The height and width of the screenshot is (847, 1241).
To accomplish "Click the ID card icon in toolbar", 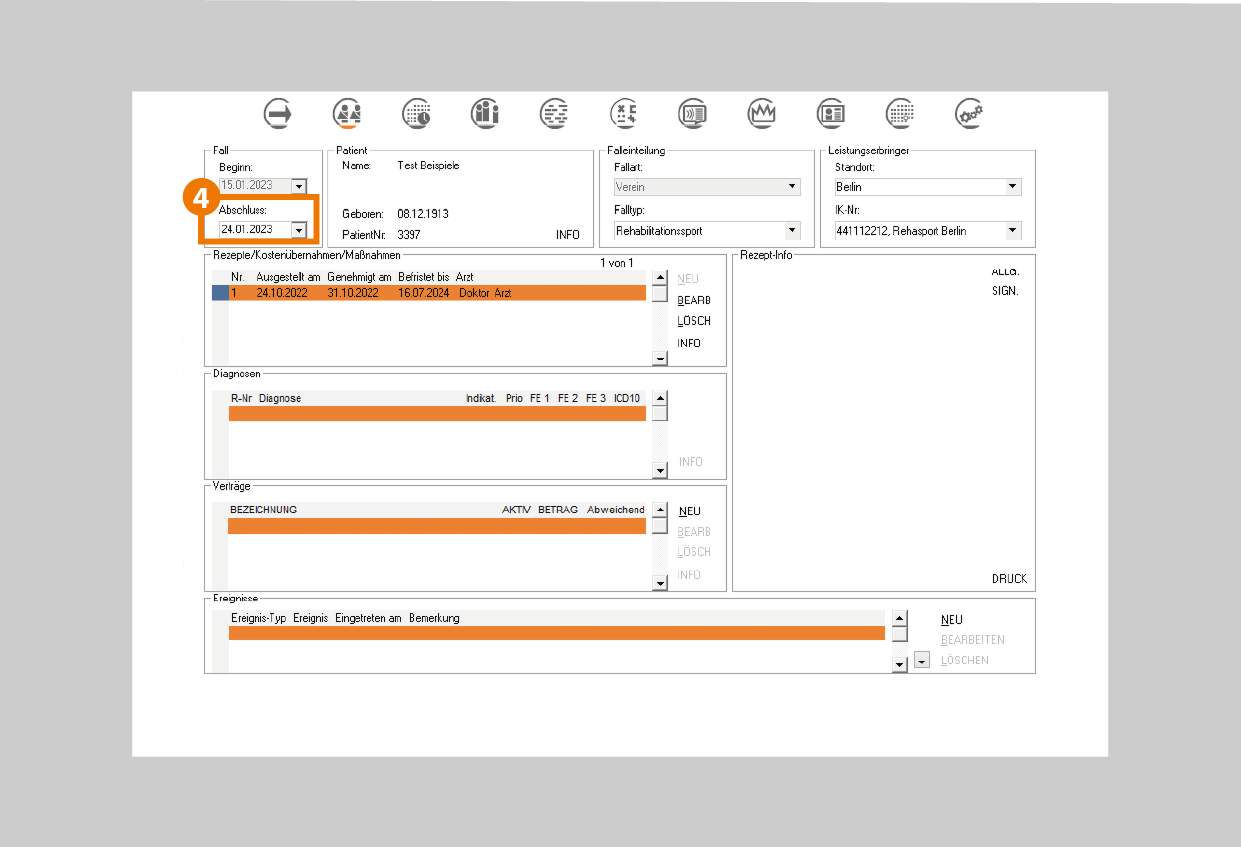I will click(x=831, y=114).
